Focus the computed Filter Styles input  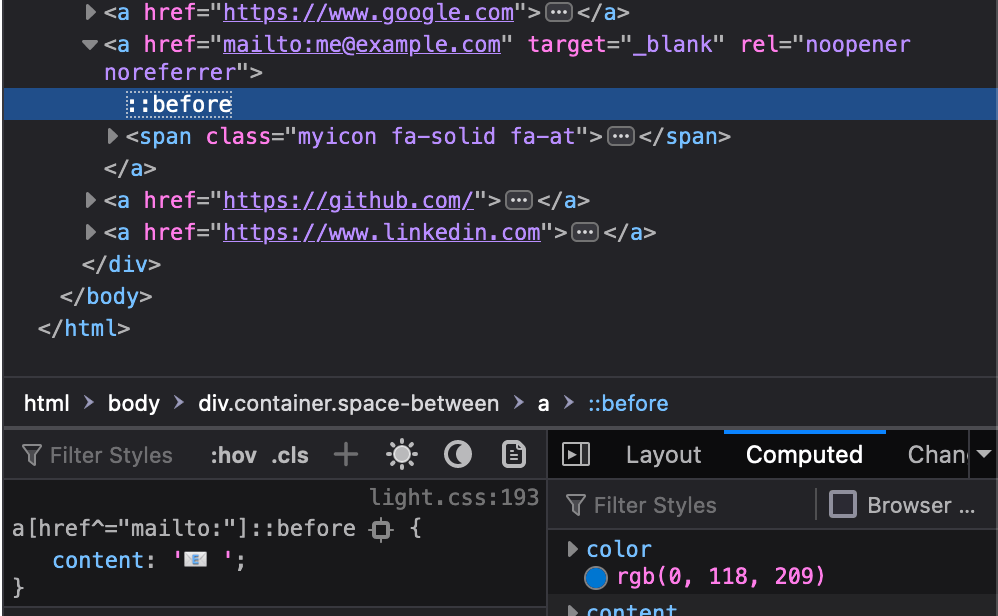point(655,505)
